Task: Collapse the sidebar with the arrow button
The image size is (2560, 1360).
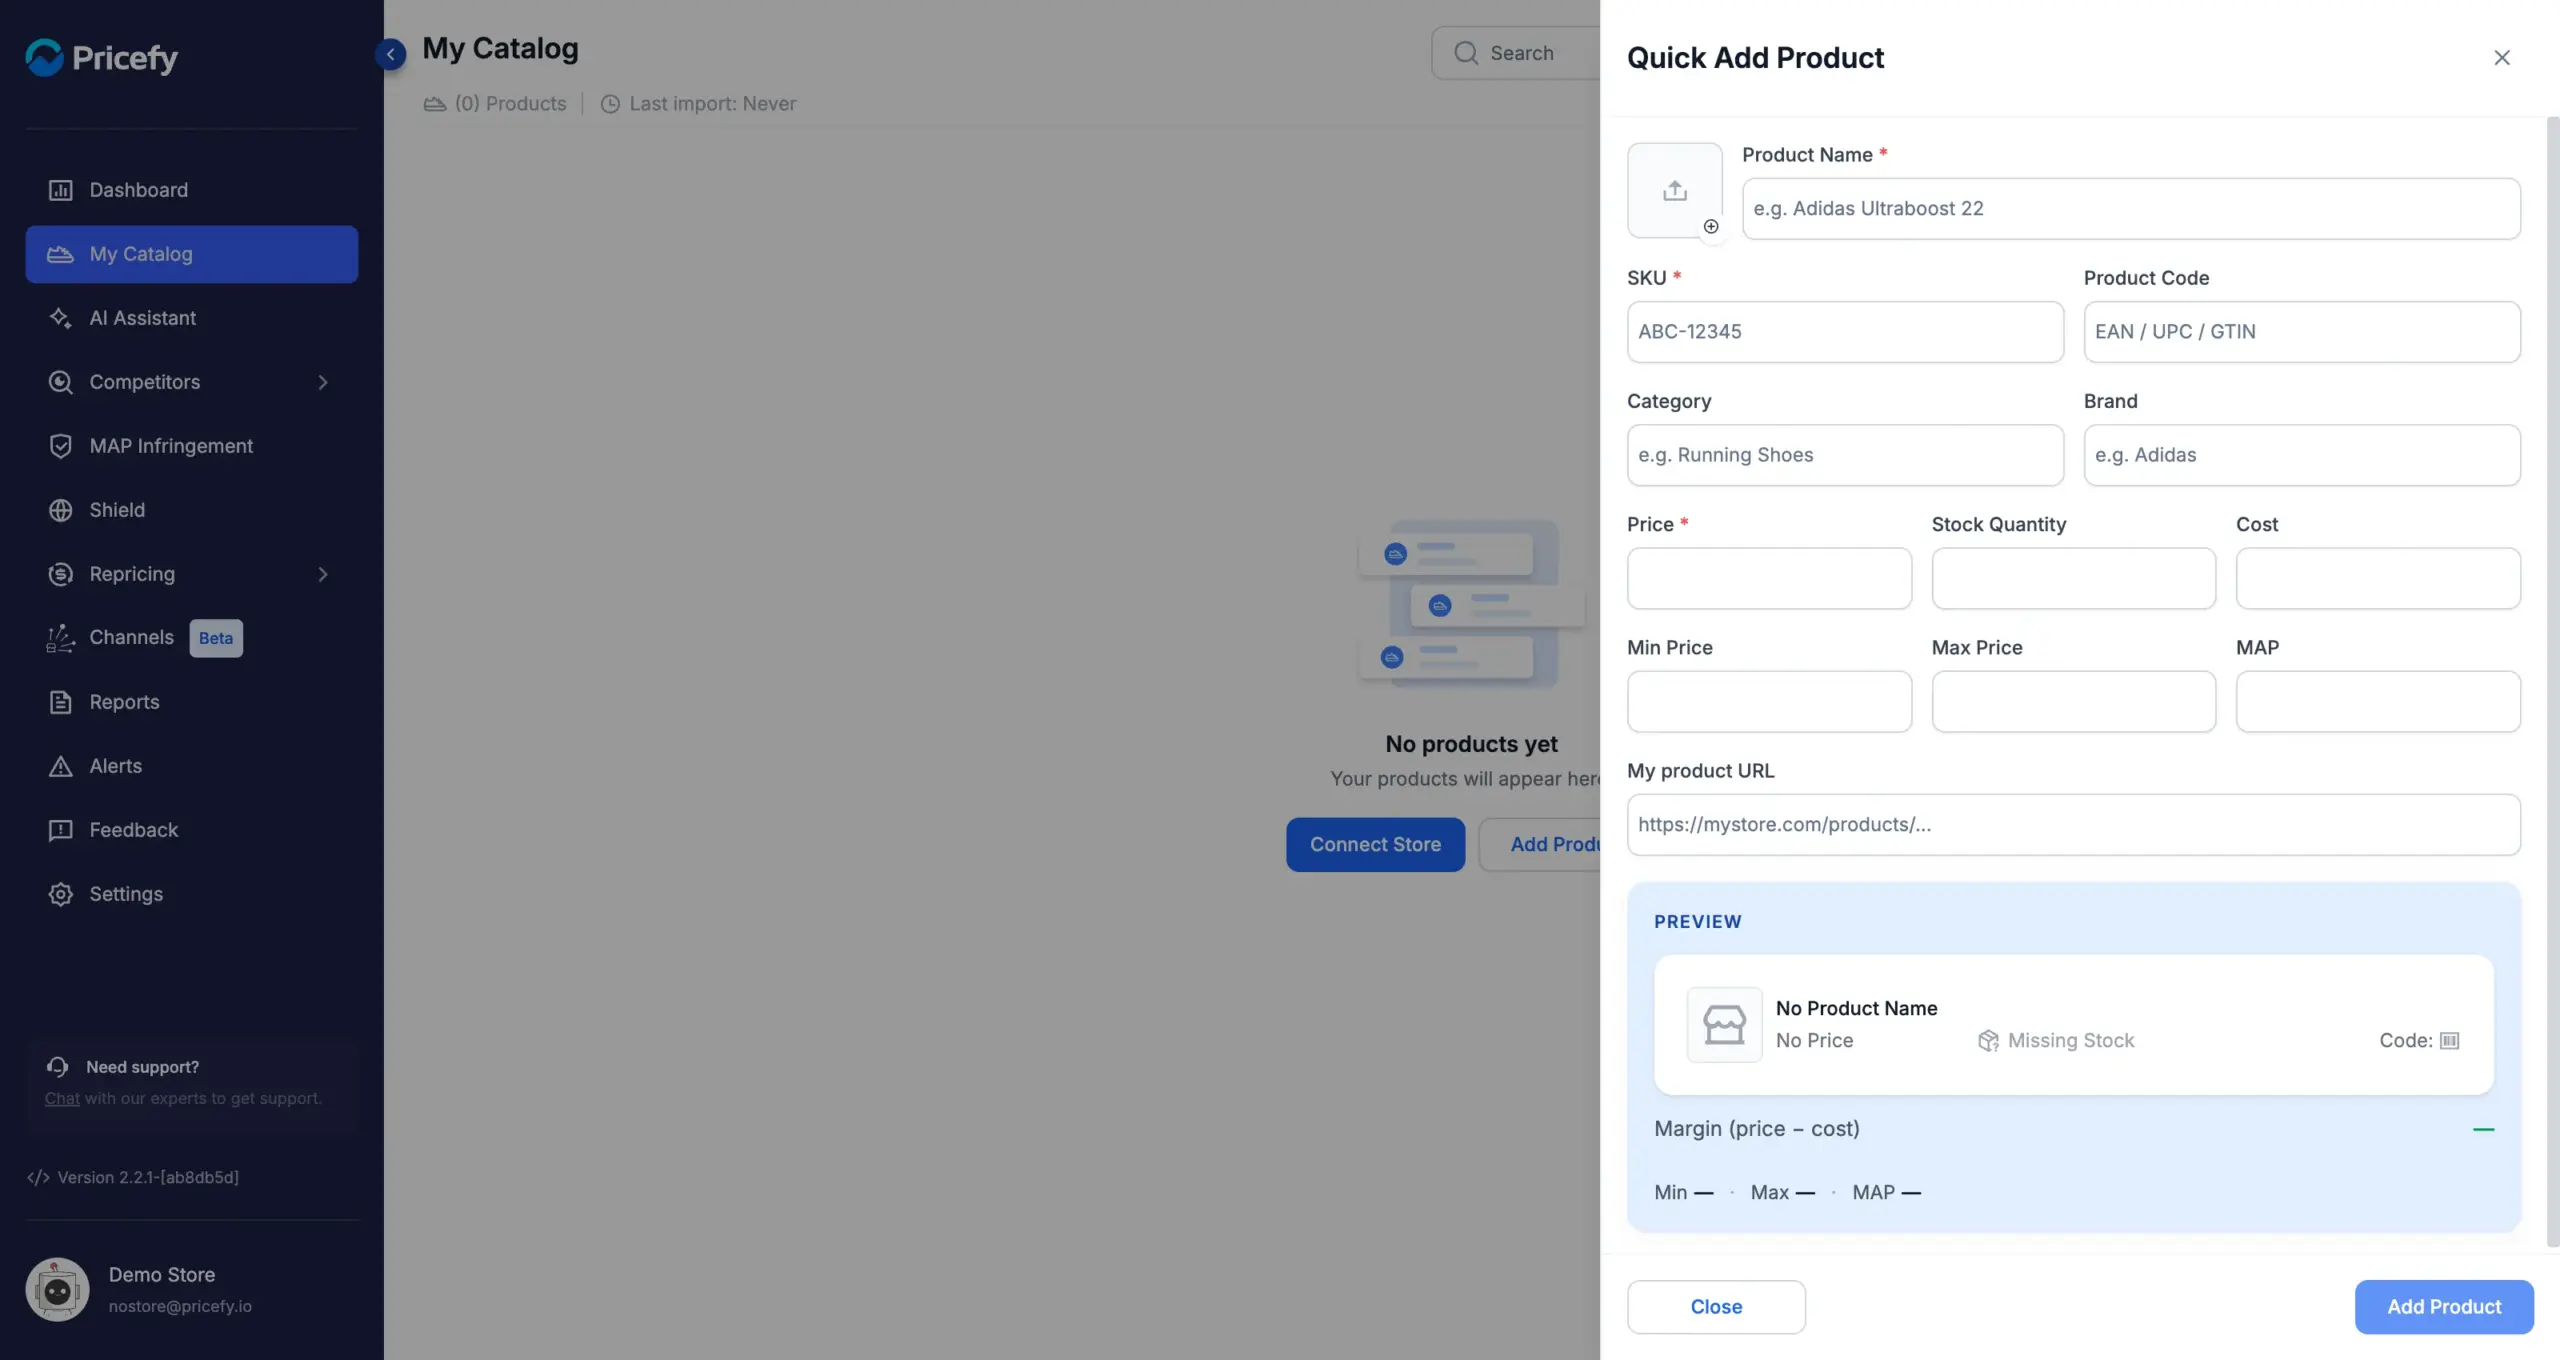Action: tap(390, 54)
